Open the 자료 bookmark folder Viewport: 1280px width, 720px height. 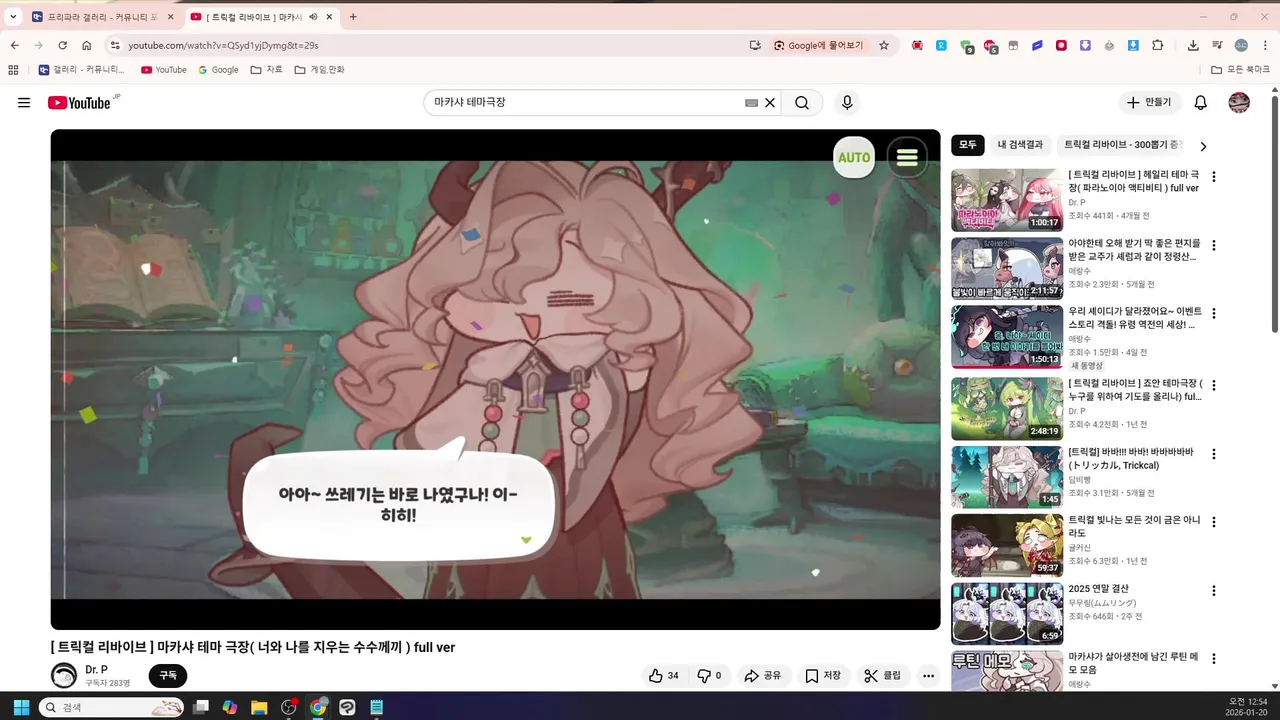tap(267, 70)
